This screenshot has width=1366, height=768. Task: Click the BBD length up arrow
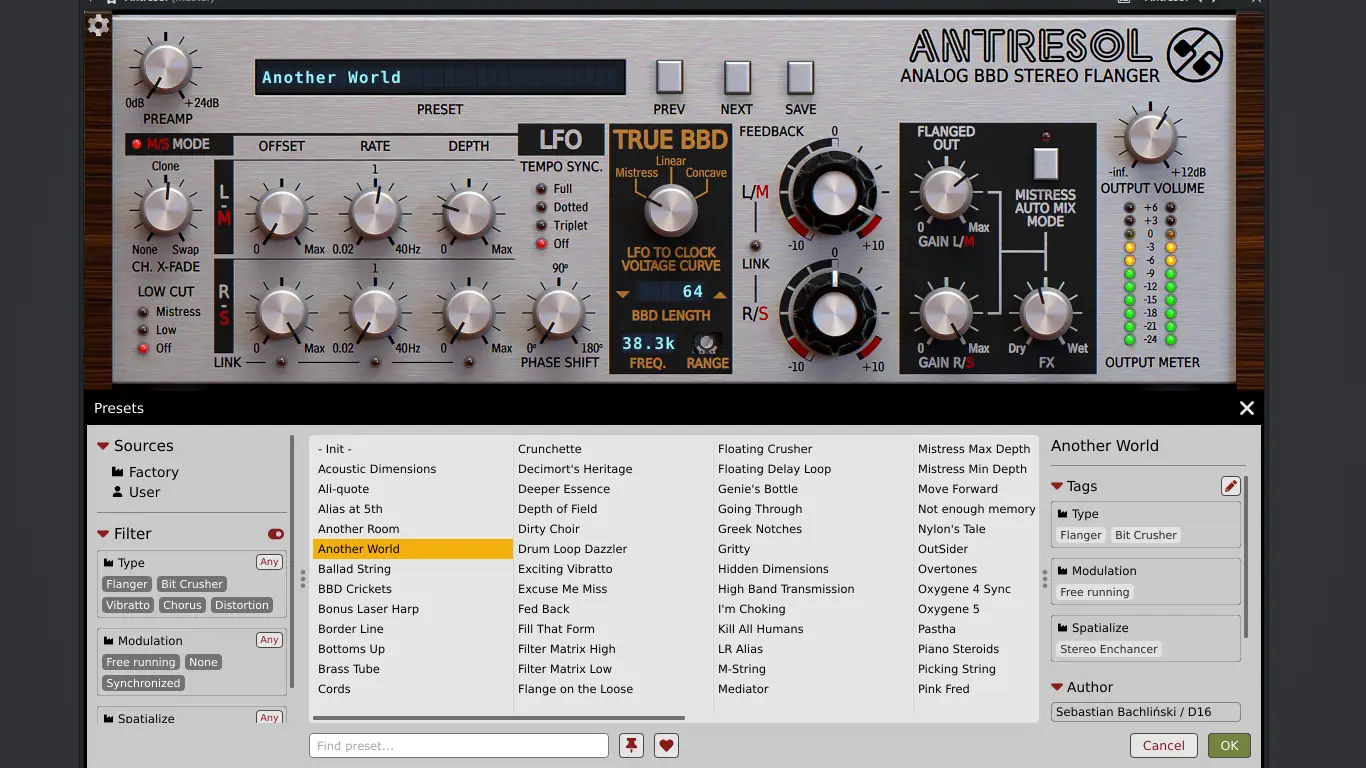tap(720, 294)
